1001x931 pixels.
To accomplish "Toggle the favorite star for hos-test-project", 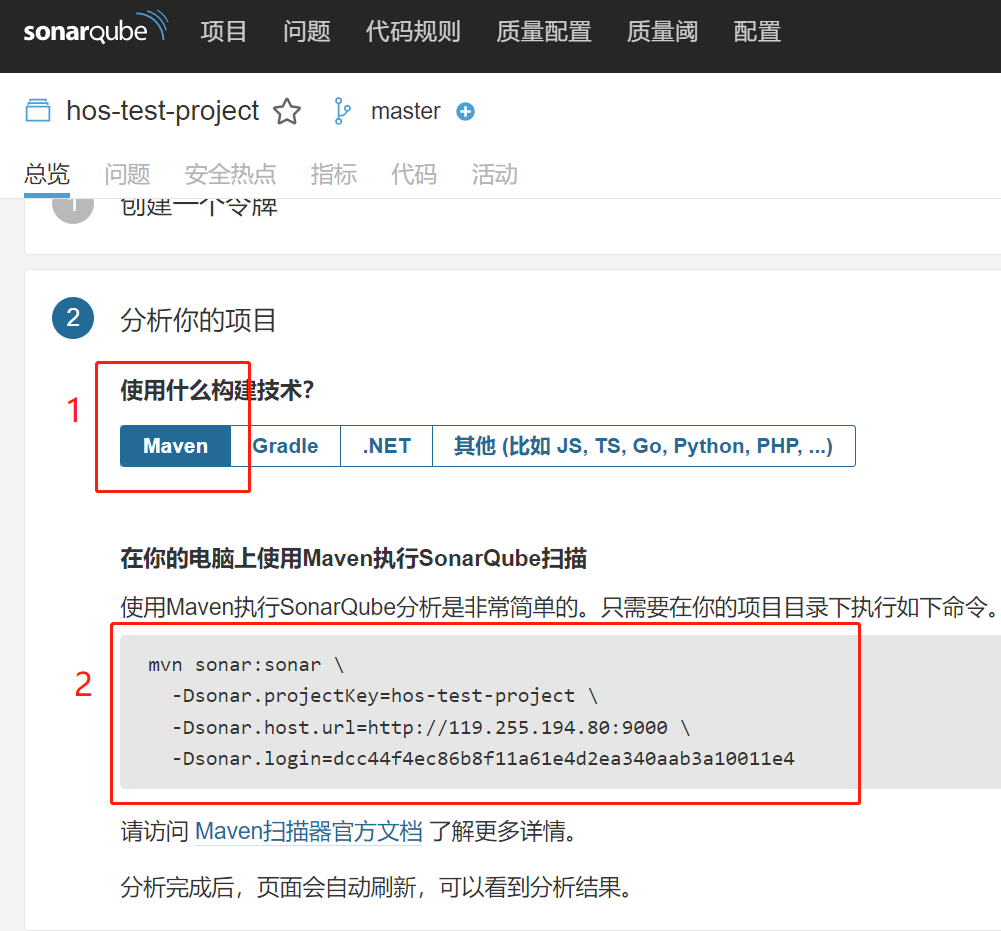I will tap(286, 111).
